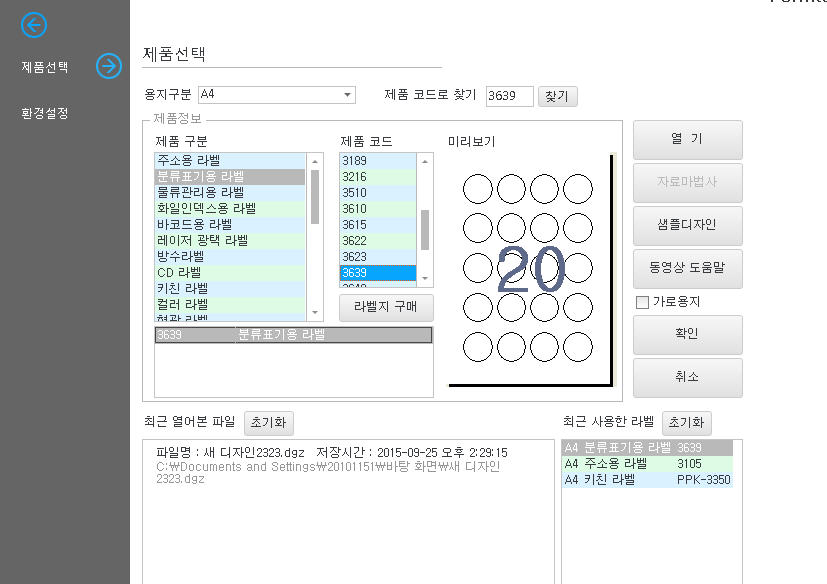Viewport: 827px width, 584px height.
Task: Click scroll-up arrow of product category list
Action: tap(315, 161)
